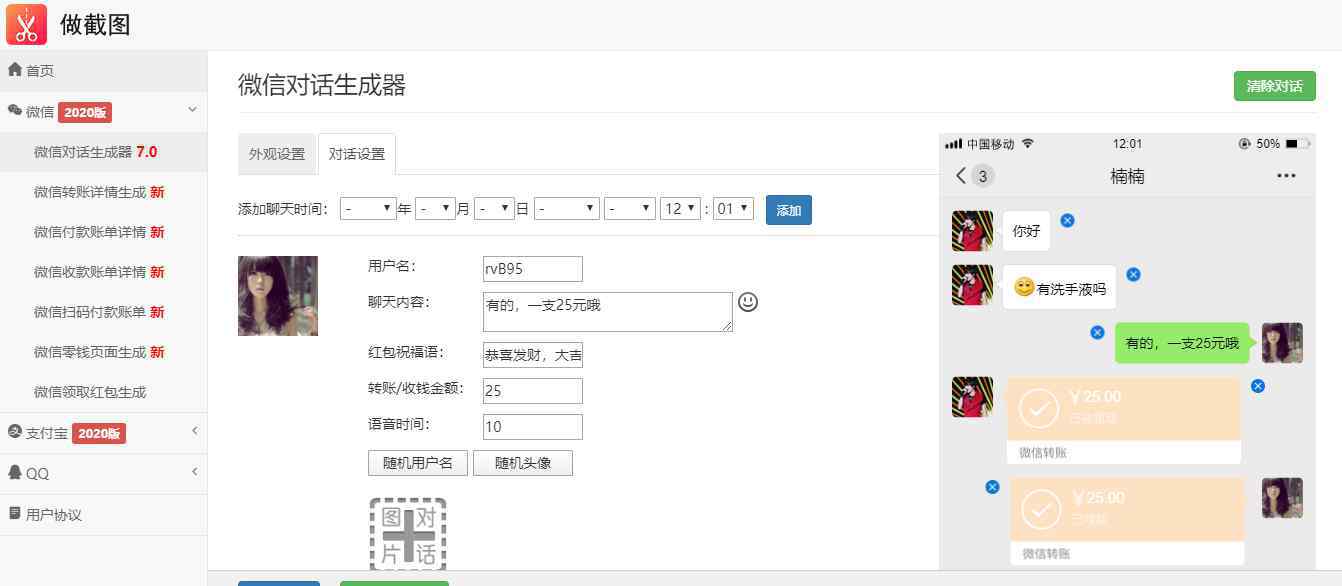Click the avatar beside the received transfer card

(x=972, y=397)
